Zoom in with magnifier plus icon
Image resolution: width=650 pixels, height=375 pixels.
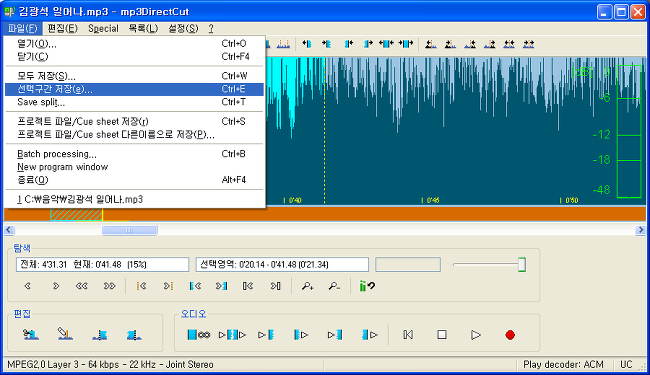pos(307,286)
